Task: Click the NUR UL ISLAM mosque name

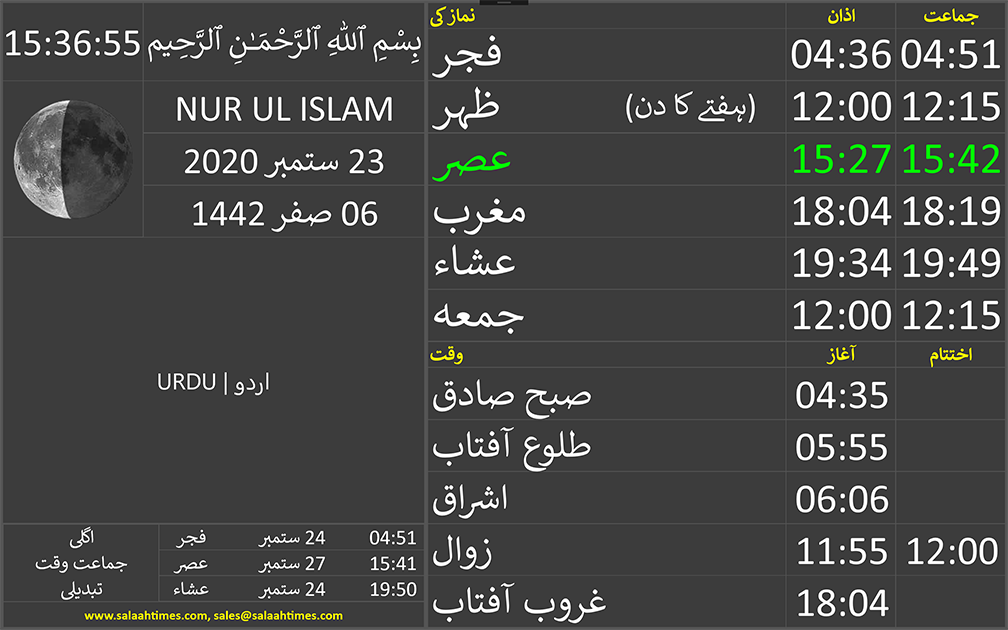Action: point(284,109)
